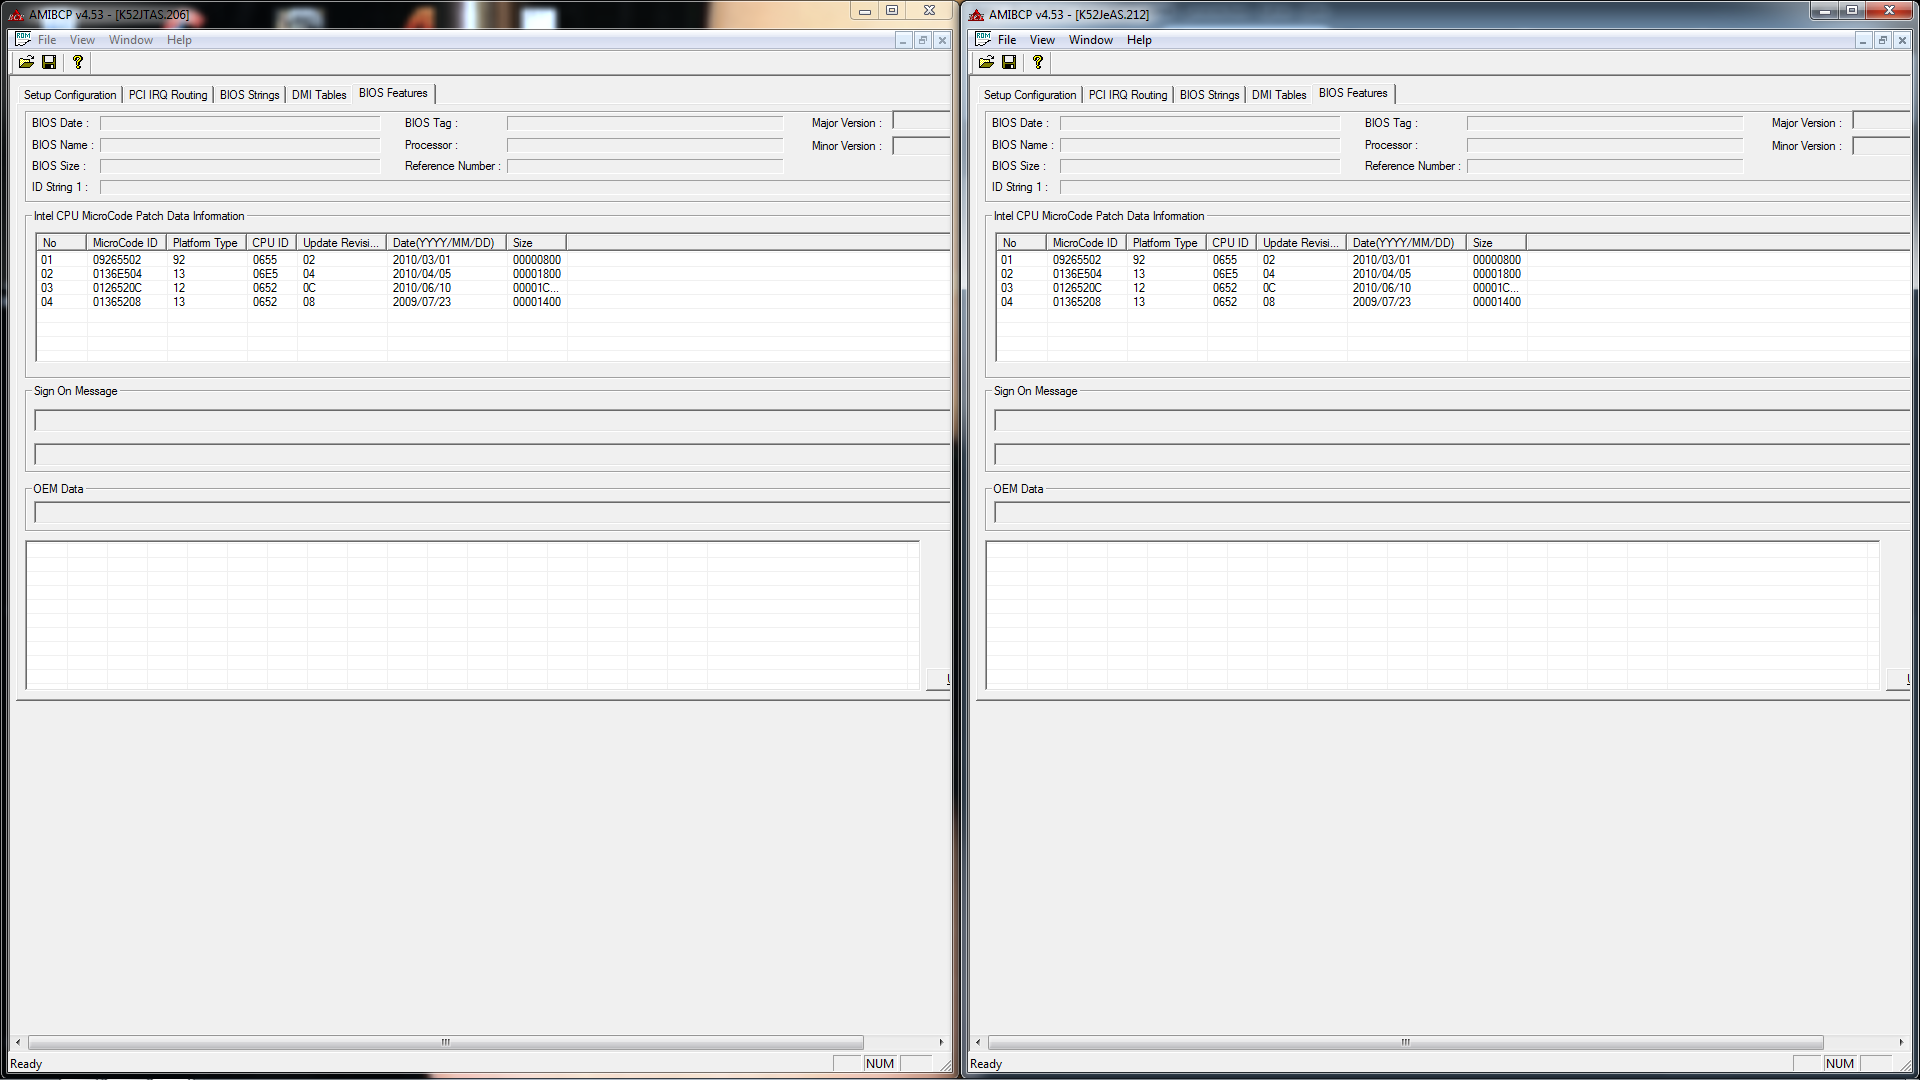Switch to BIOS Strings tab in right window
Viewport: 1920px width, 1080px height.
[x=1209, y=95]
